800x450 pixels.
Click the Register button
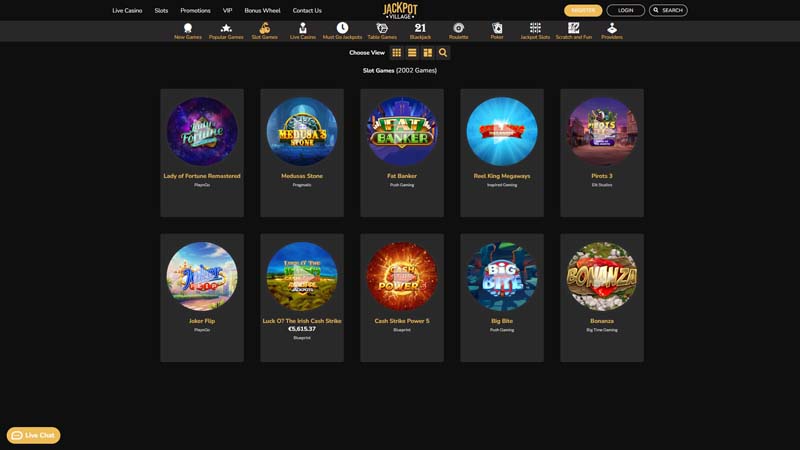click(583, 10)
